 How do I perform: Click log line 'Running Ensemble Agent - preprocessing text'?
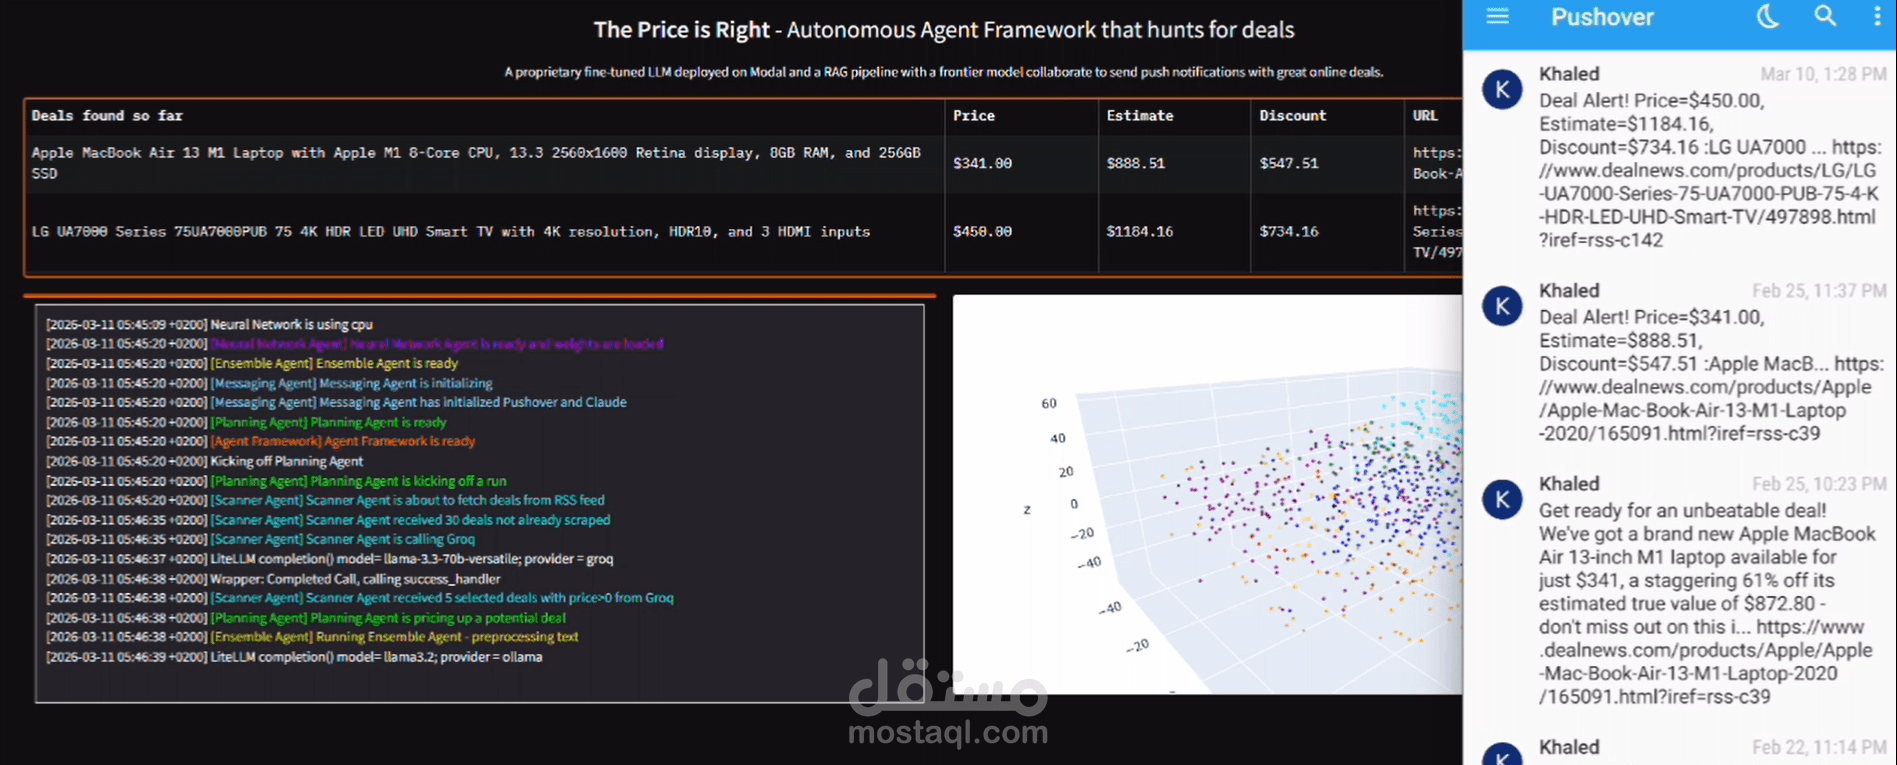click(312, 637)
